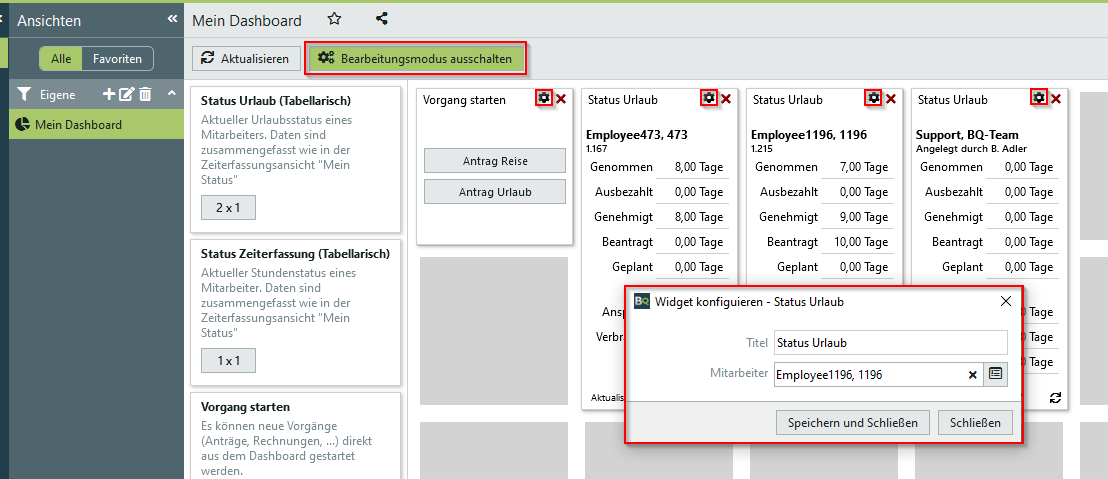Click the edit view pencil icon
1108x479 pixels.
tap(126, 94)
